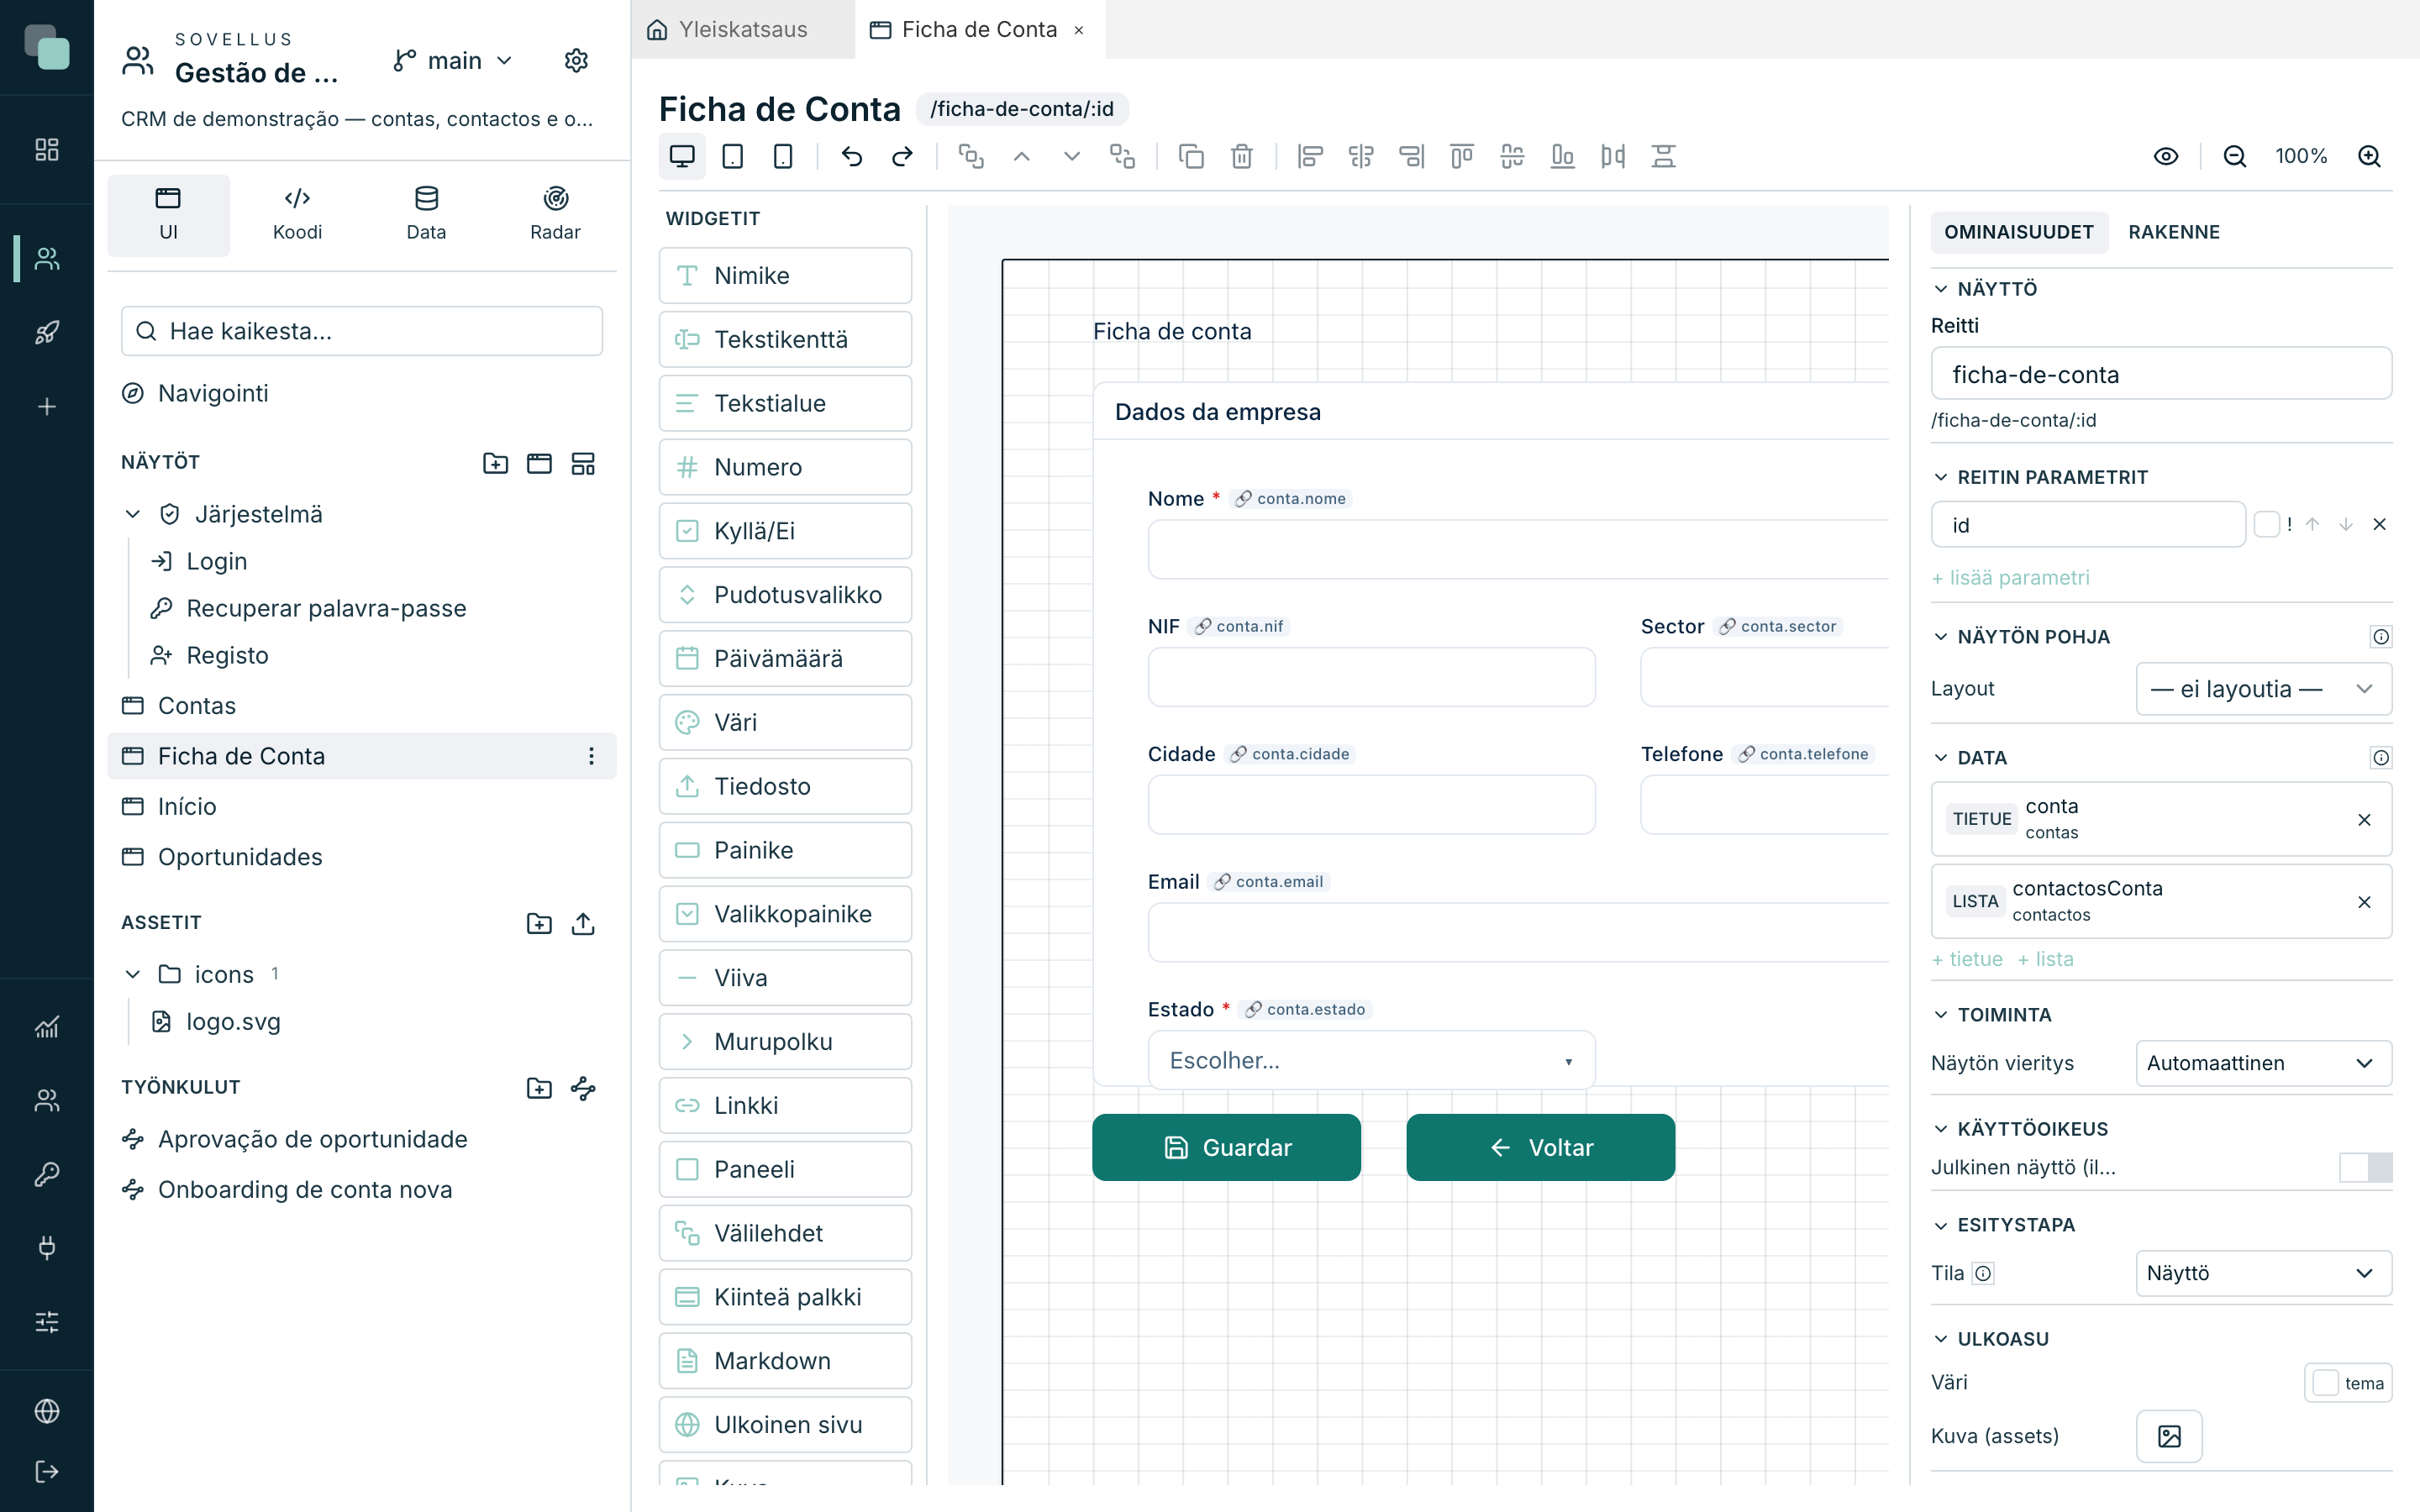2420x1512 pixels.
Task: Check the id parameter required checkbox
Action: coord(2266,524)
